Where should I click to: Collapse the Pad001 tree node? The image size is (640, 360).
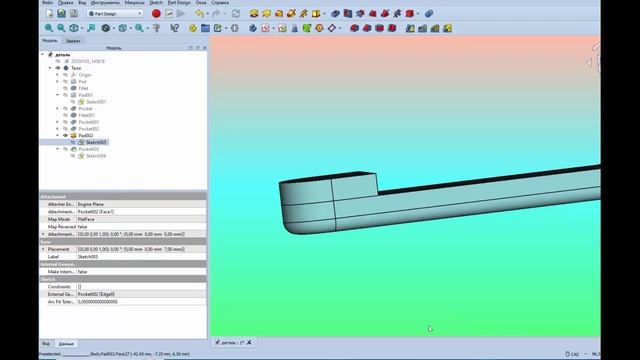tap(57, 95)
